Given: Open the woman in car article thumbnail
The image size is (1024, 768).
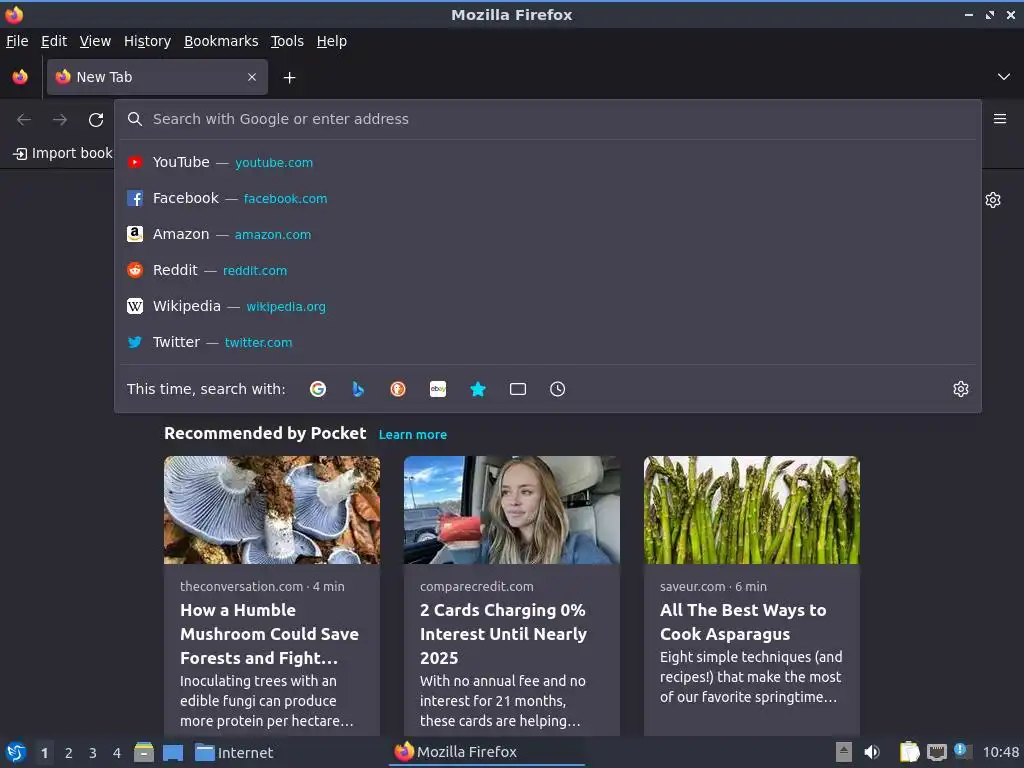Looking at the screenshot, I should [511, 510].
